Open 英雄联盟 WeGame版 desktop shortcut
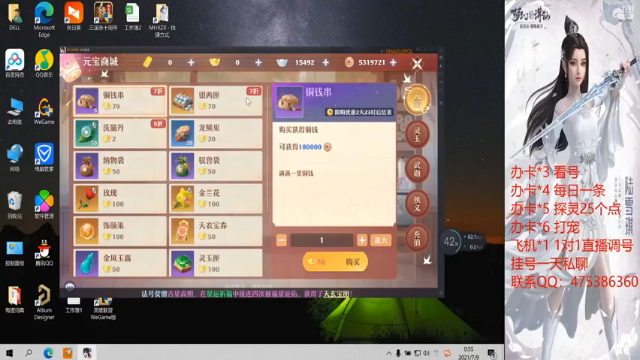Screen dimensions: 640x360 click(x=103, y=309)
